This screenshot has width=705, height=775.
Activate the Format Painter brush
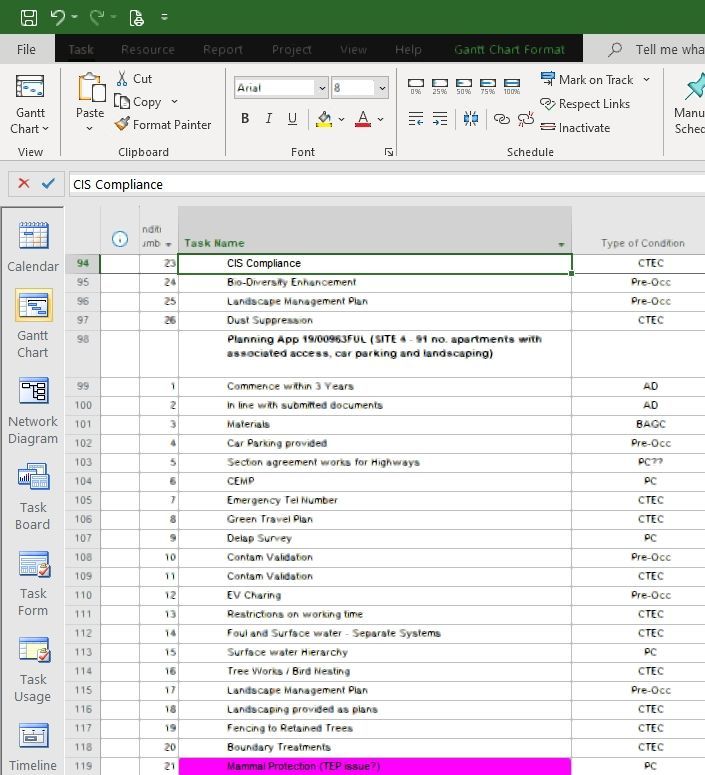coord(163,125)
